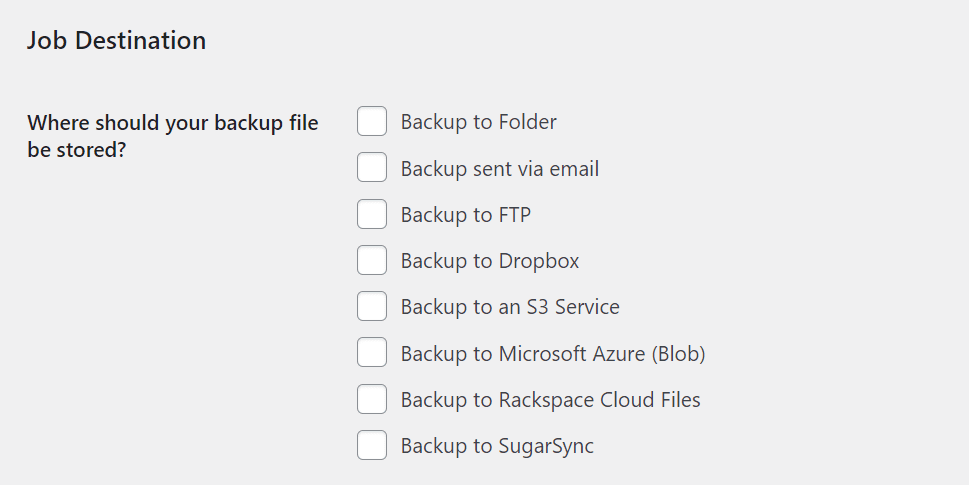Check the Backup to FTP box
Image resolution: width=969 pixels, height=485 pixels.
(x=372, y=214)
